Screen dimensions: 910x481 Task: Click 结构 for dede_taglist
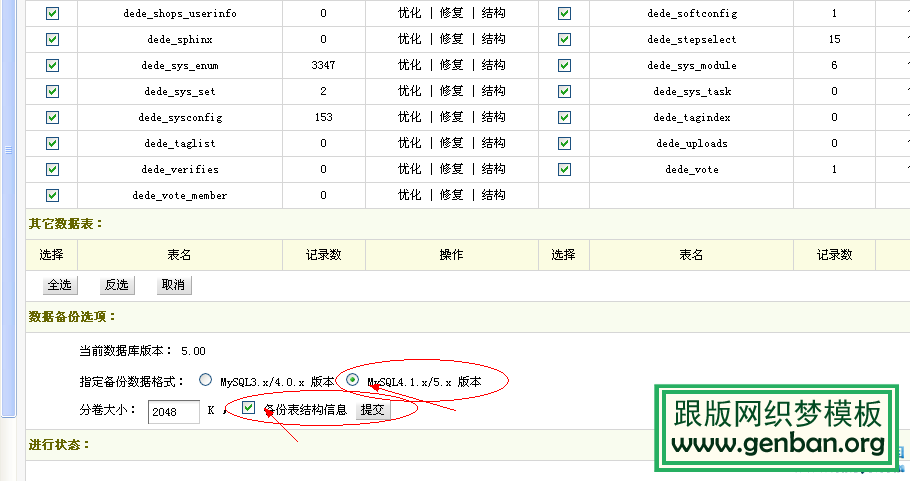[x=493, y=143]
